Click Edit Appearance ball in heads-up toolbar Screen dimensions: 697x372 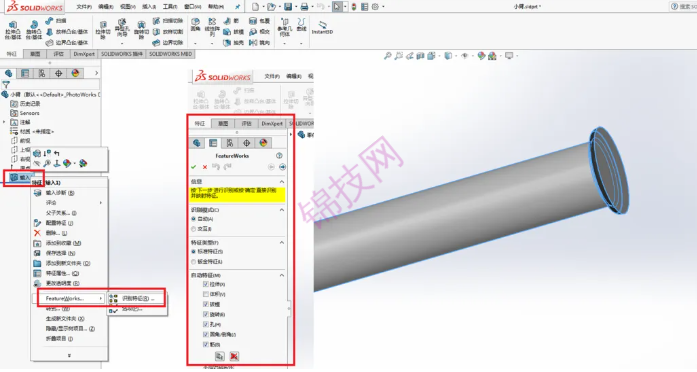click(x=481, y=56)
